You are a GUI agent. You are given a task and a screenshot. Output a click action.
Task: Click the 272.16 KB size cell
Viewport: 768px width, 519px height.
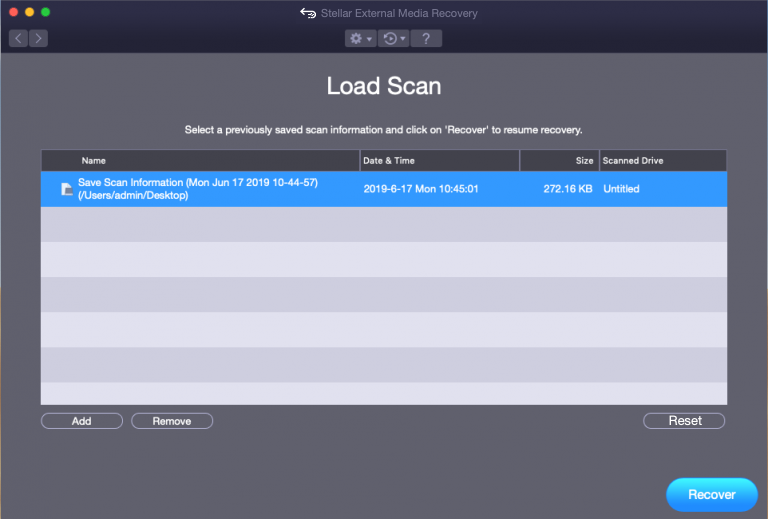568,189
